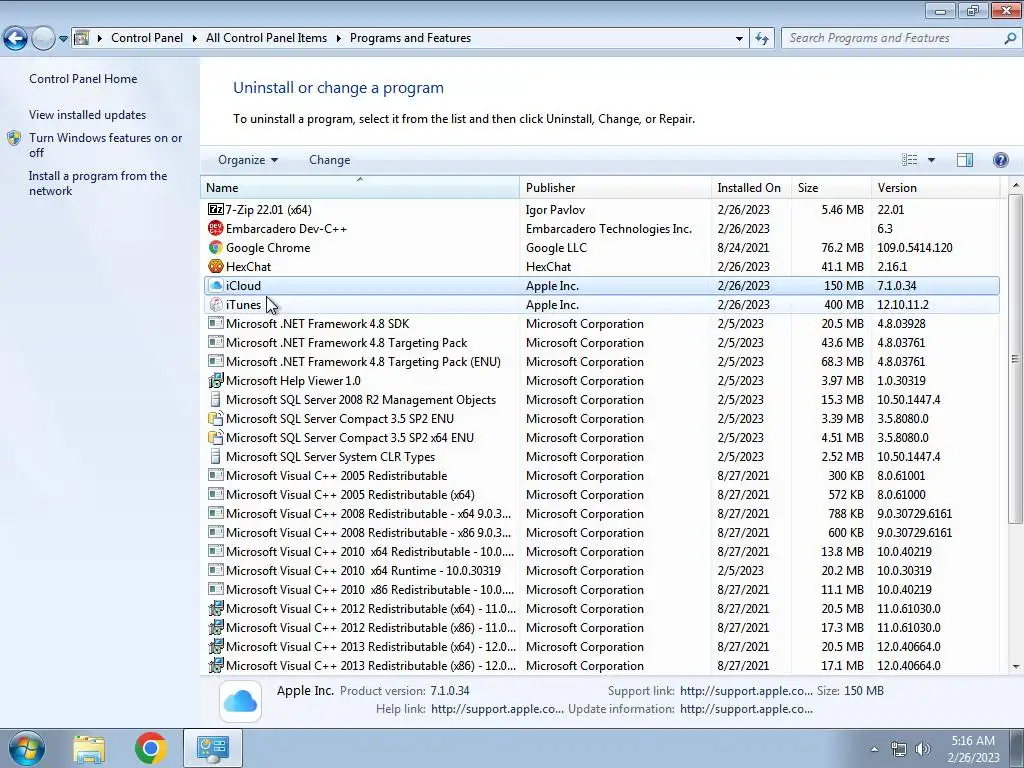The width and height of the screenshot is (1024, 768).
Task: Open Chrome from the taskbar
Action: tap(151, 748)
